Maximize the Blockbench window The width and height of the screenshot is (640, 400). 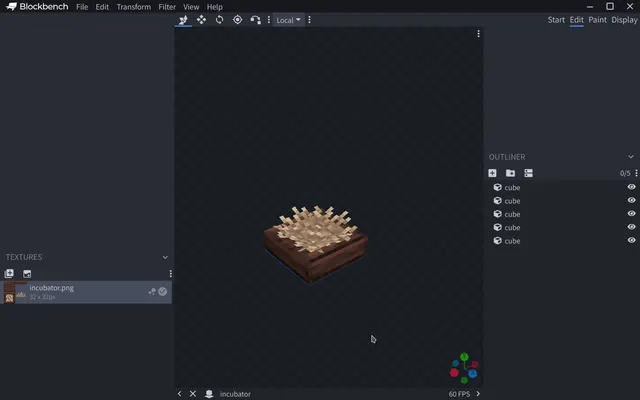[x=610, y=6]
